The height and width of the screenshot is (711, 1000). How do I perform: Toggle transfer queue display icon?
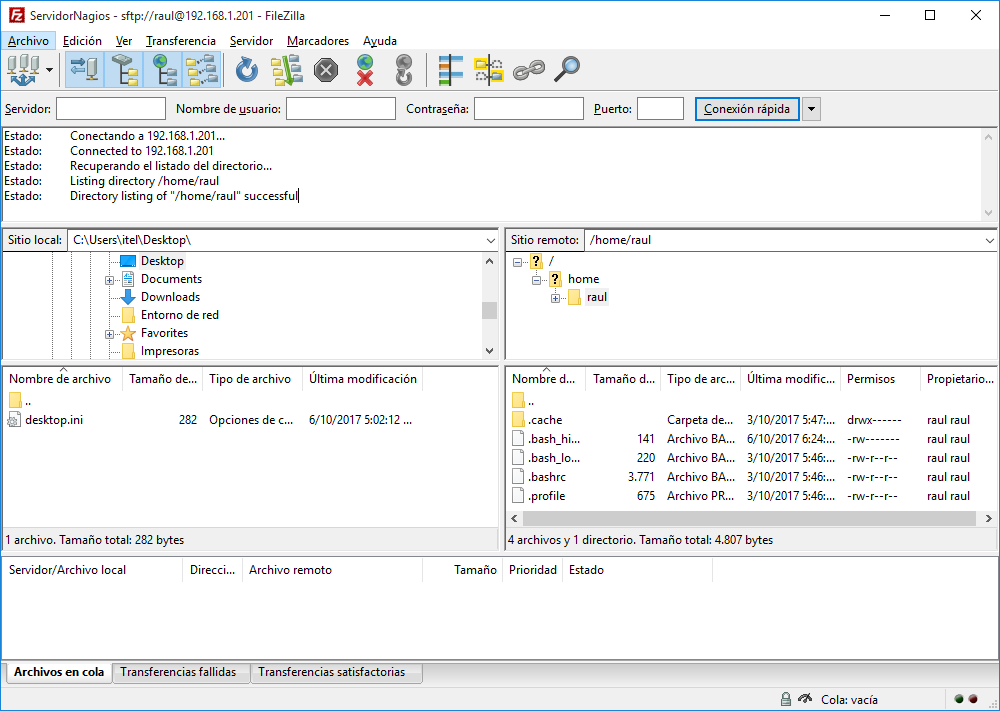click(x=202, y=70)
